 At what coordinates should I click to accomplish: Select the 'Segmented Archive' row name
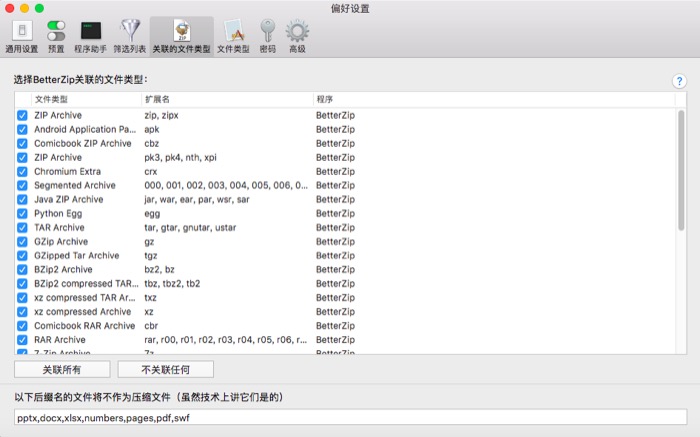point(75,185)
